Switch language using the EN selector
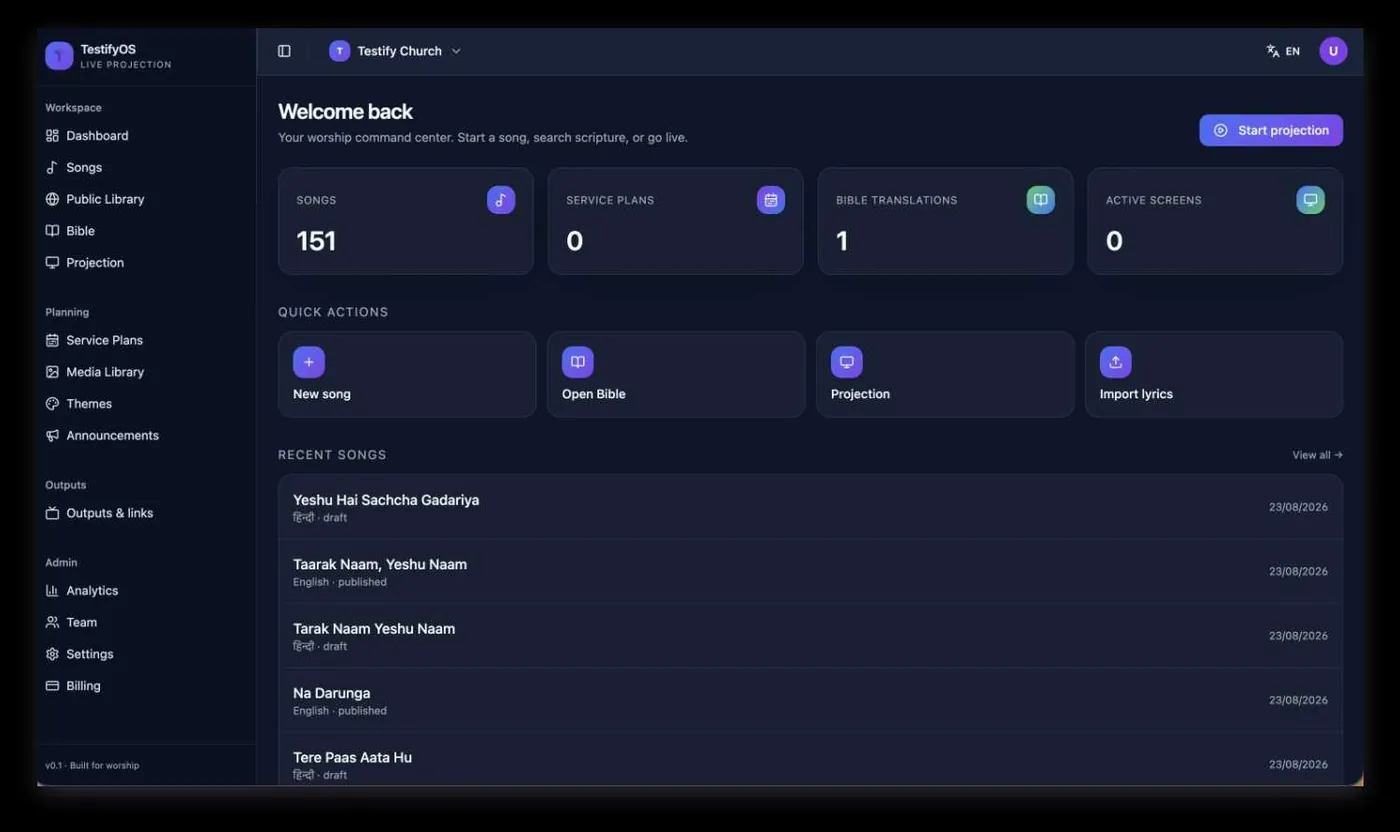The width and height of the screenshot is (1400, 832). (x=1283, y=51)
